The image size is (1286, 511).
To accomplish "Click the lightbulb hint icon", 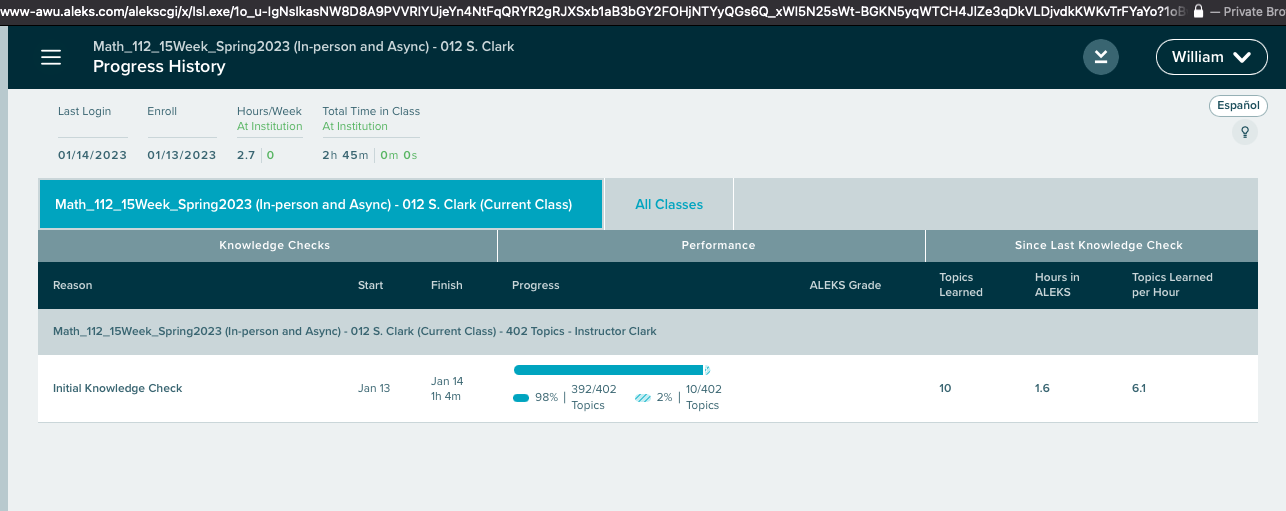I will click(1245, 132).
